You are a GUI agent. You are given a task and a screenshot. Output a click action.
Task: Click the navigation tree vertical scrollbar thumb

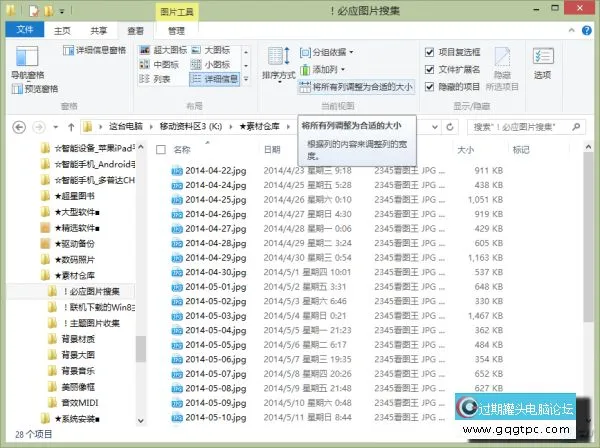click(141, 349)
